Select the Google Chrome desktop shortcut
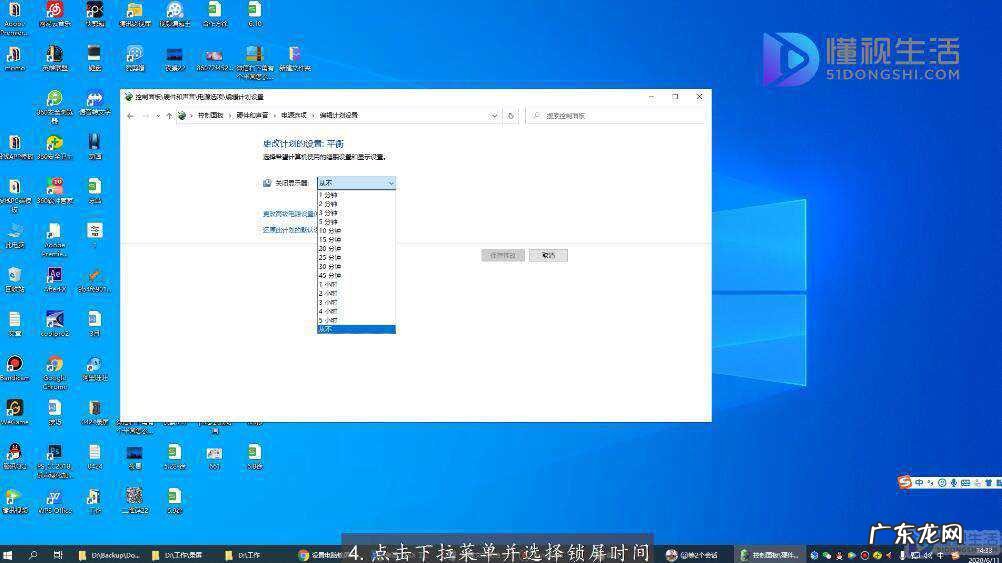The height and width of the screenshot is (563, 1002). click(x=55, y=365)
